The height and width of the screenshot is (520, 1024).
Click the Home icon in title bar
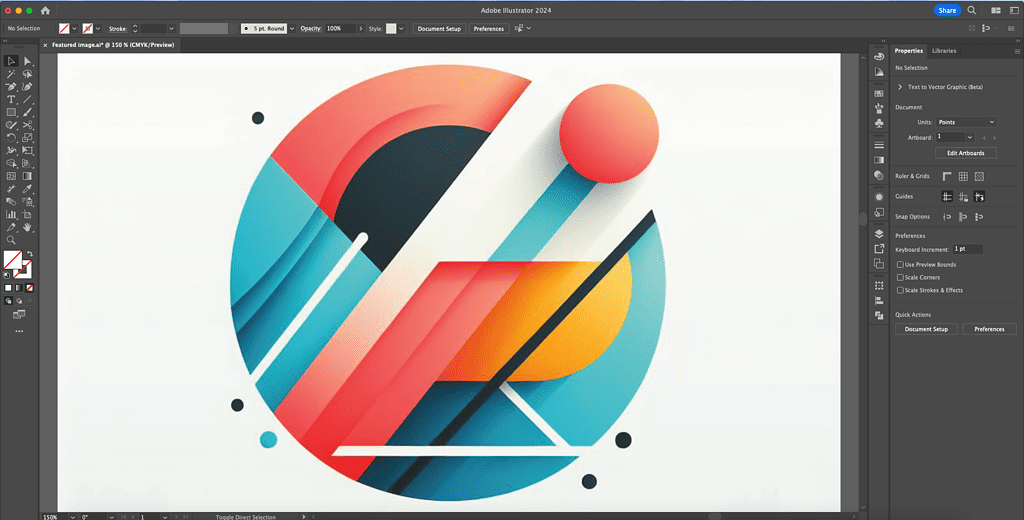pos(45,10)
